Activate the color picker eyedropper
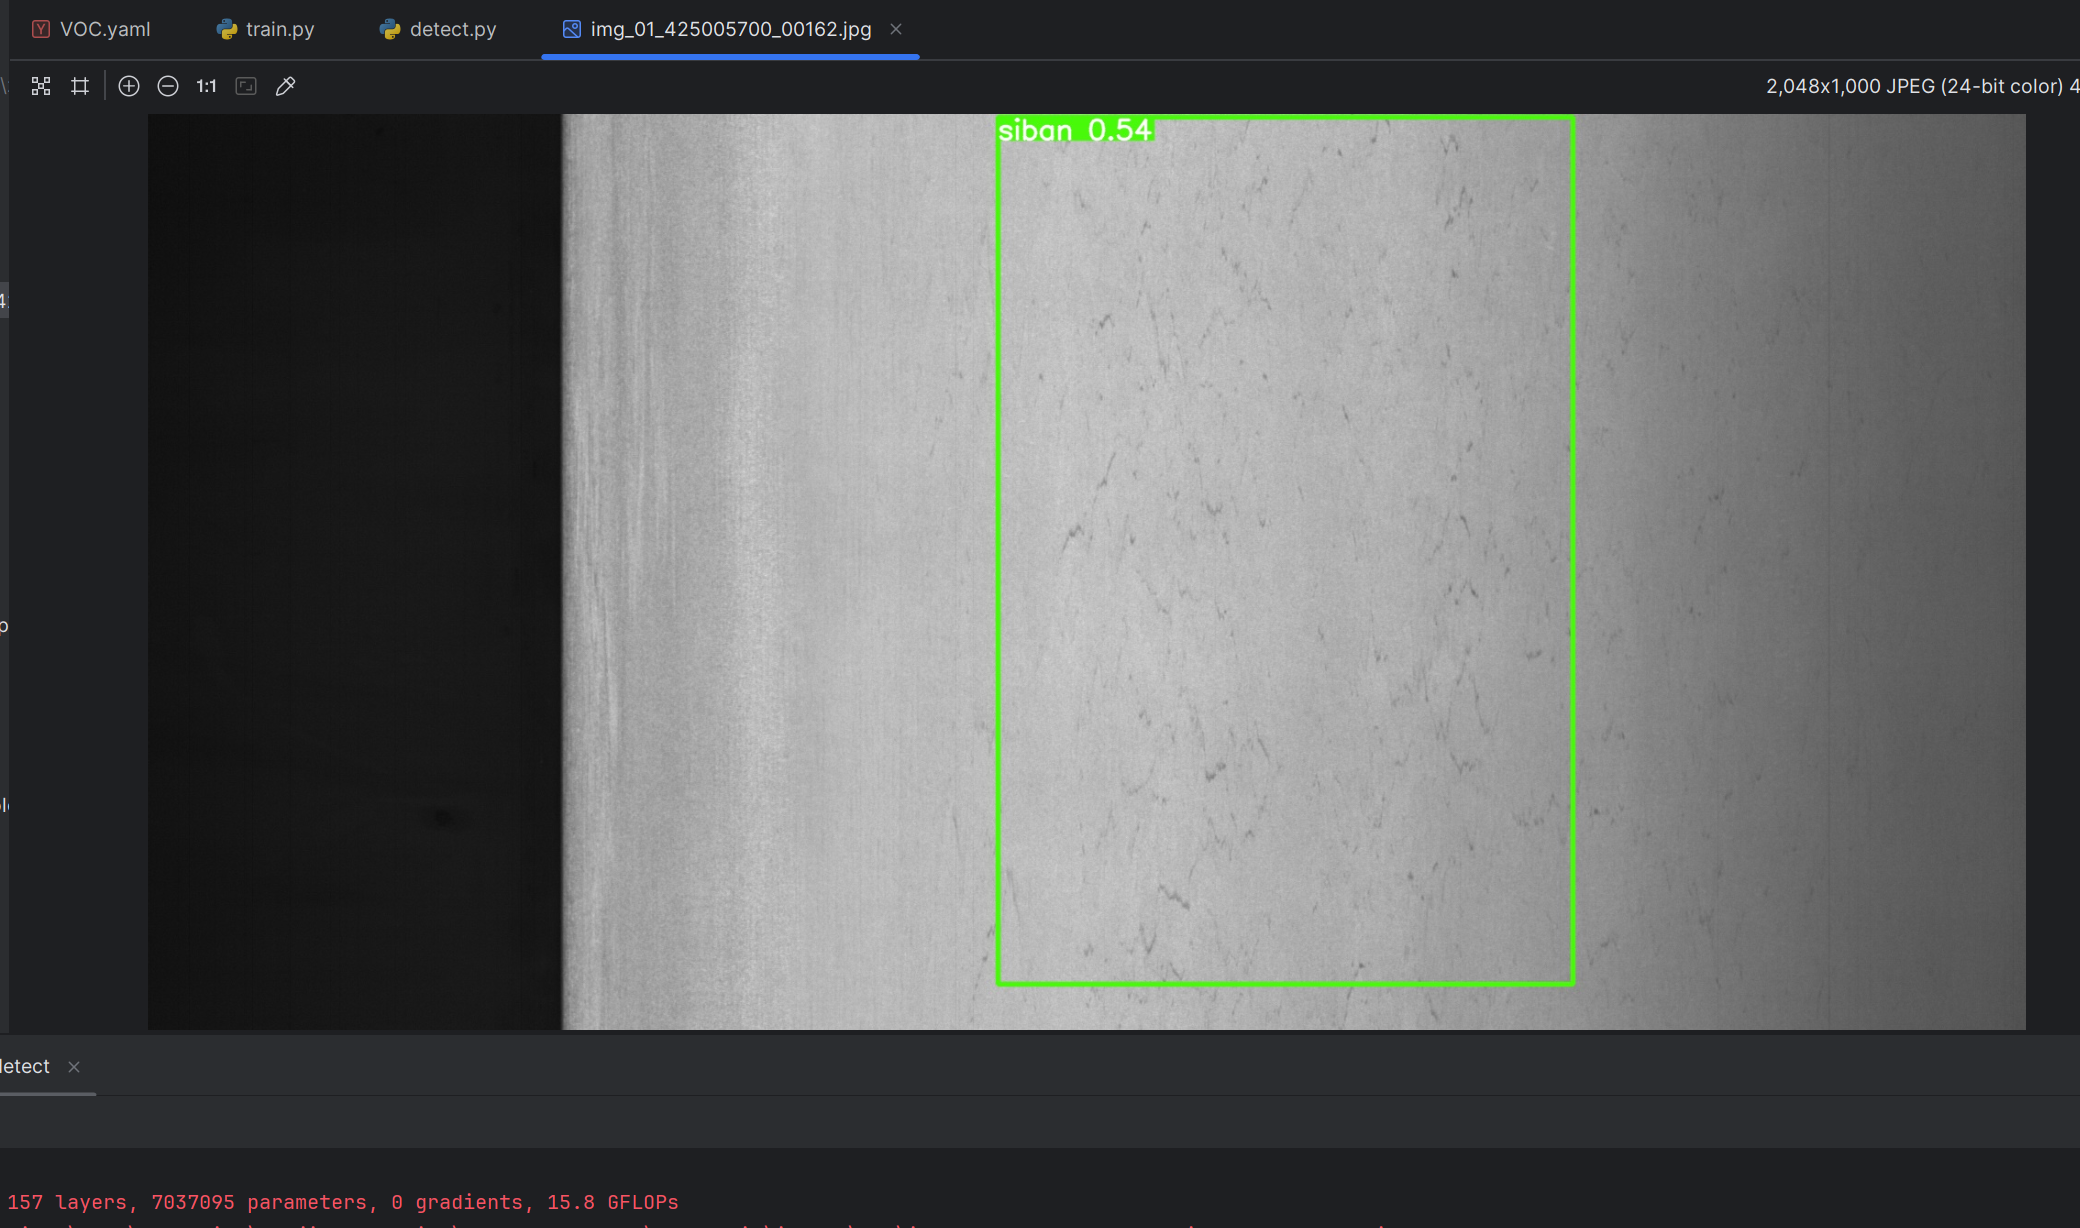 pos(285,86)
